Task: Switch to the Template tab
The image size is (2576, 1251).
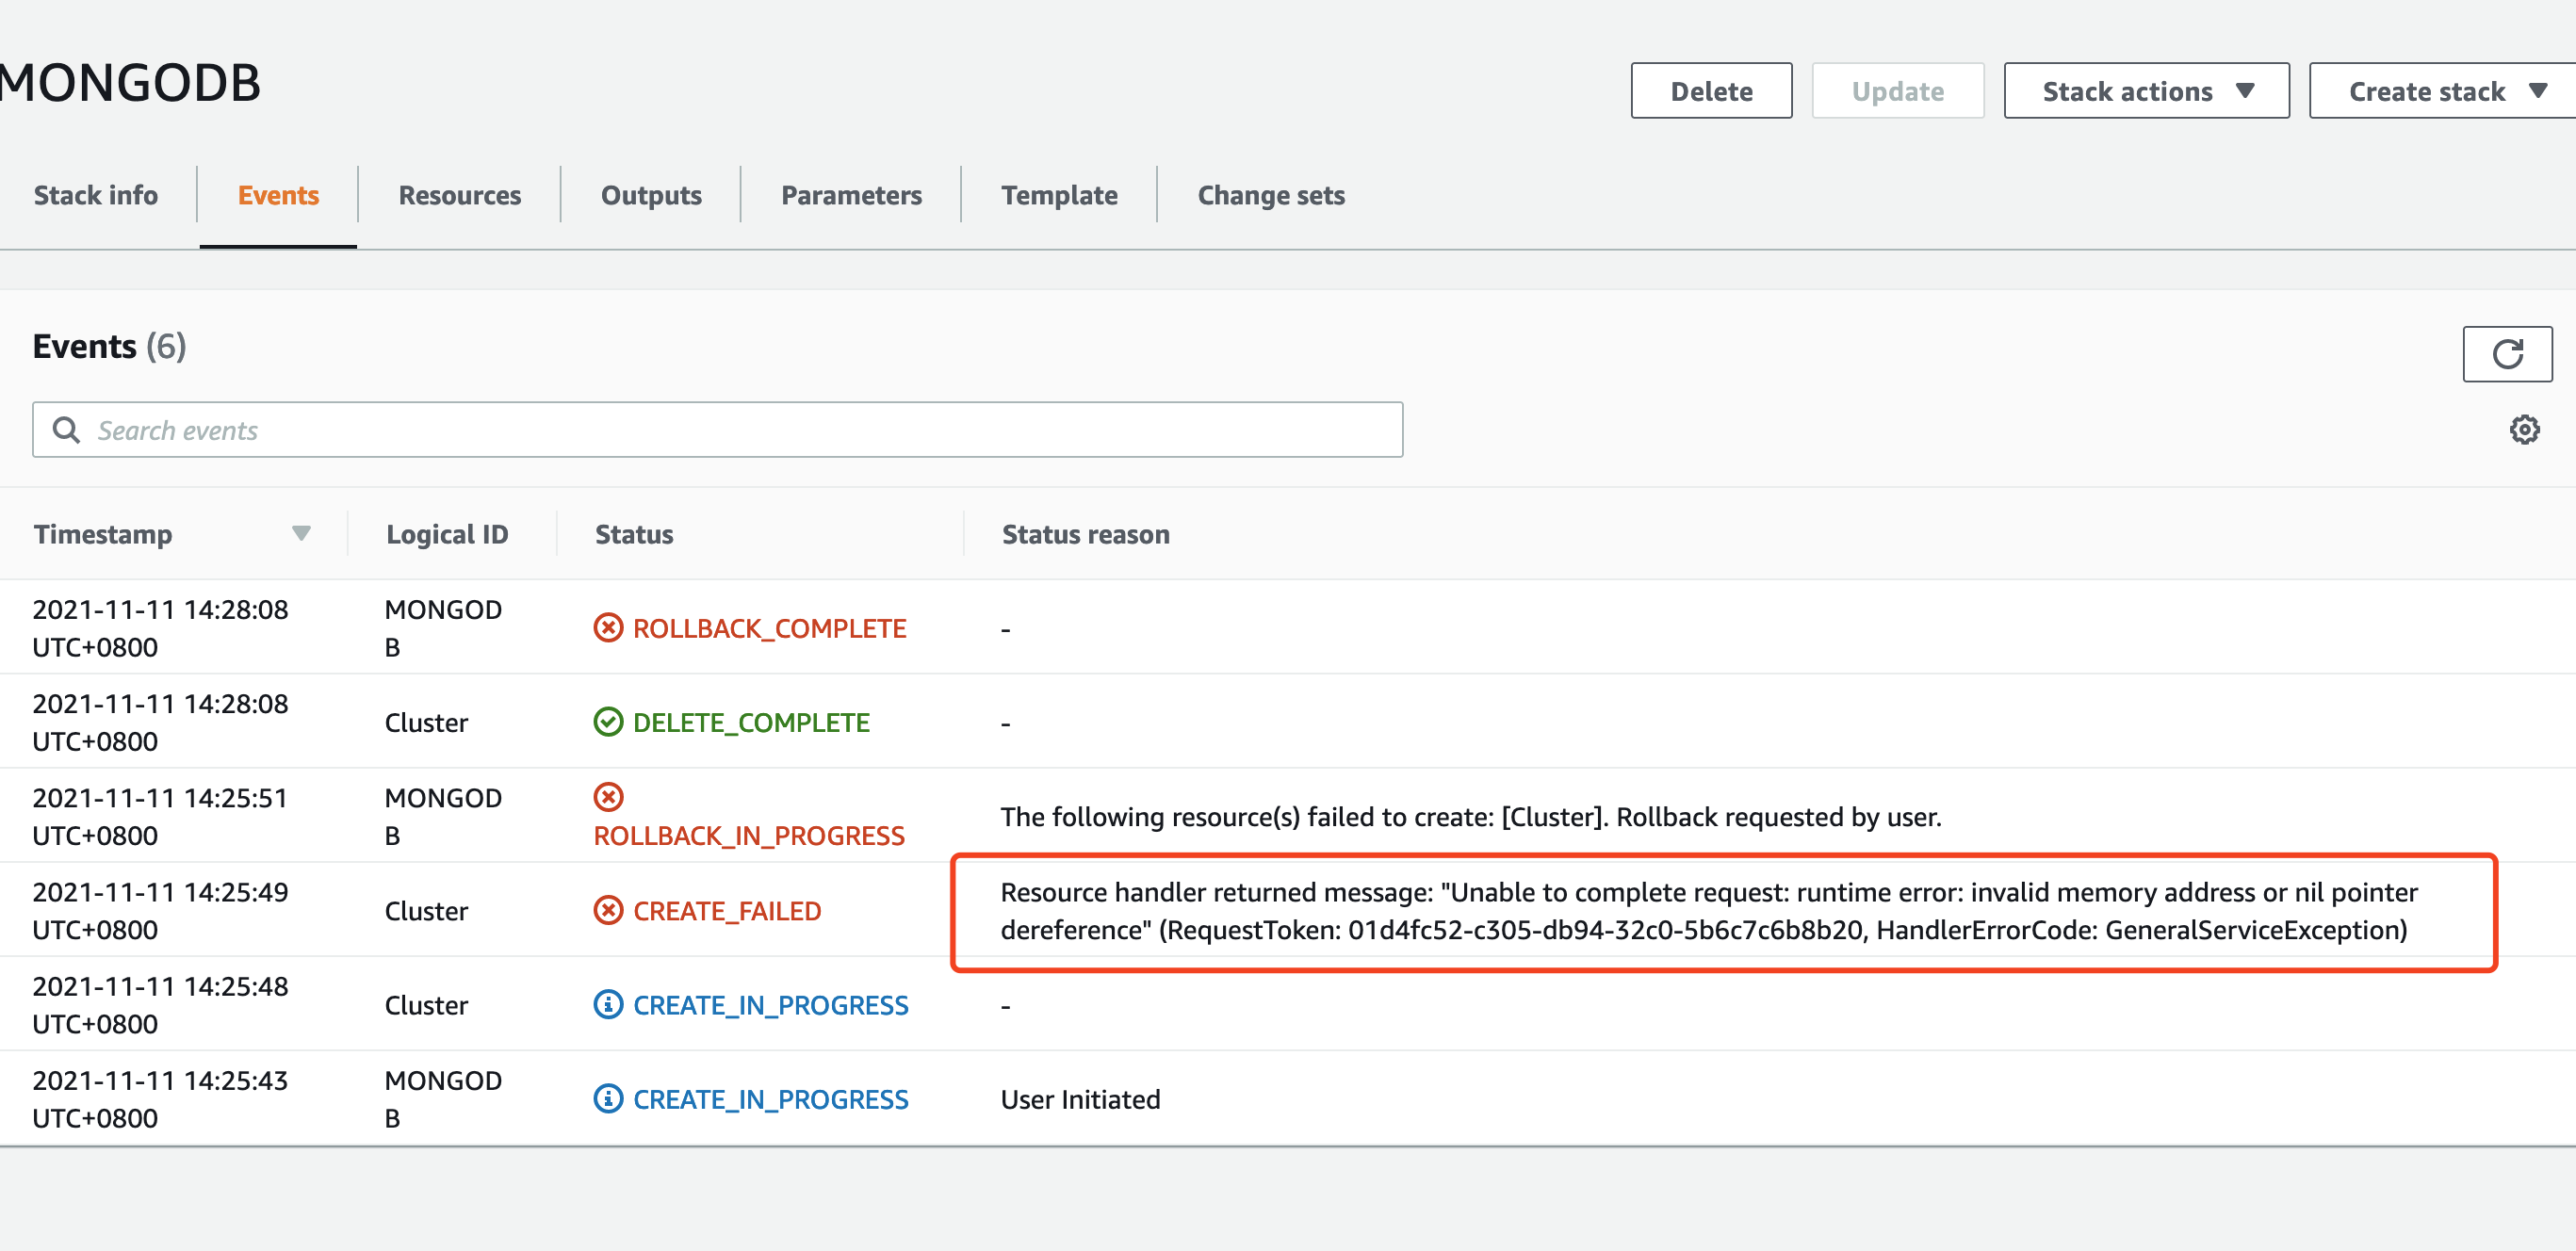Action: [1059, 195]
